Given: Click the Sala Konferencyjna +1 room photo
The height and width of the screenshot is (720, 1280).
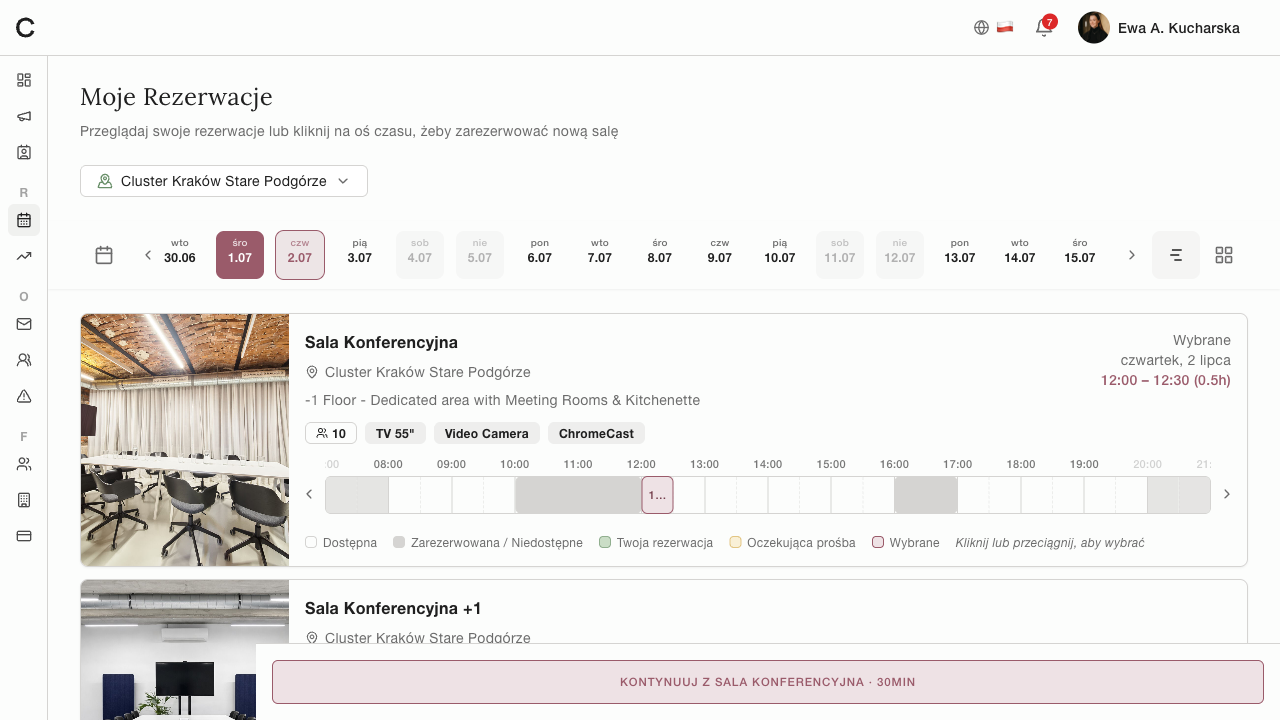Looking at the screenshot, I should tap(185, 650).
